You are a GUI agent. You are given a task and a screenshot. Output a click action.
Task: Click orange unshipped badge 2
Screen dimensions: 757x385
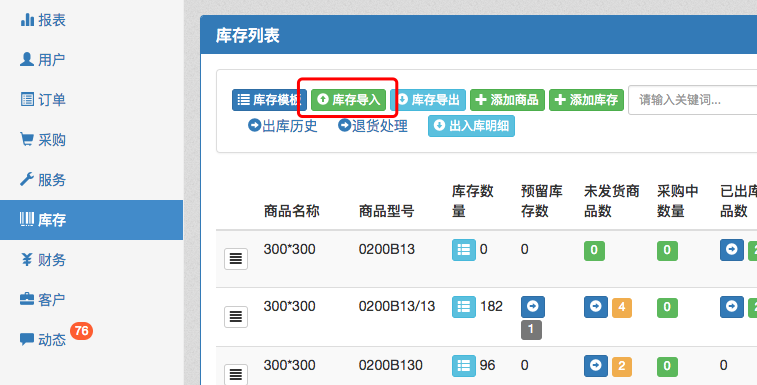[x=622, y=367]
